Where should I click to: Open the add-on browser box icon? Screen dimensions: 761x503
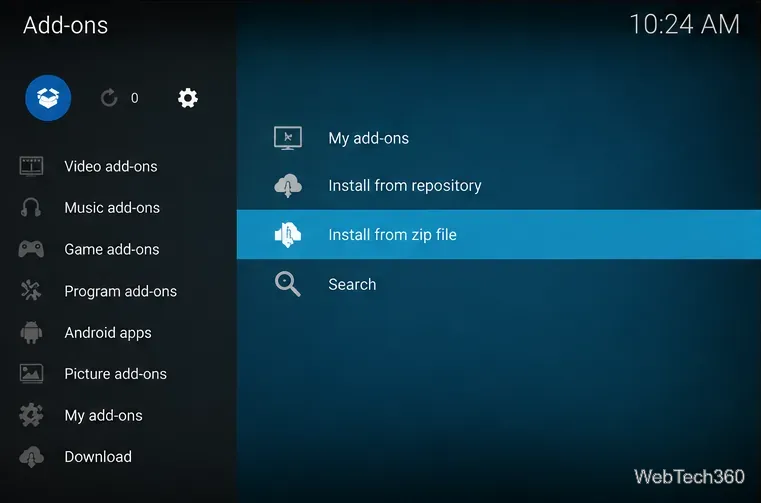click(48, 98)
